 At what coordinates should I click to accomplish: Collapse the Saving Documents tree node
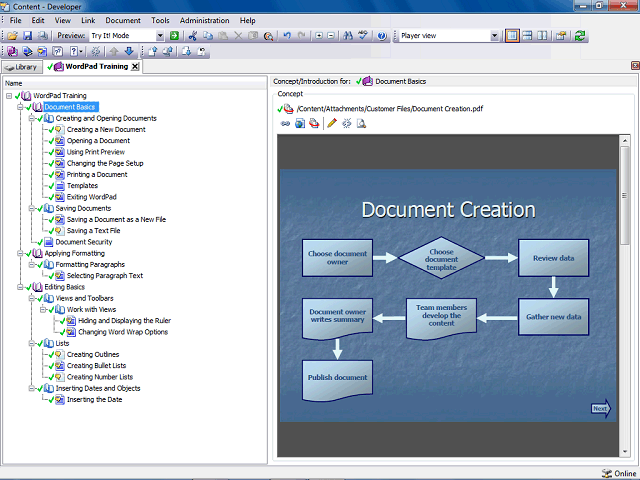[x=31, y=209]
